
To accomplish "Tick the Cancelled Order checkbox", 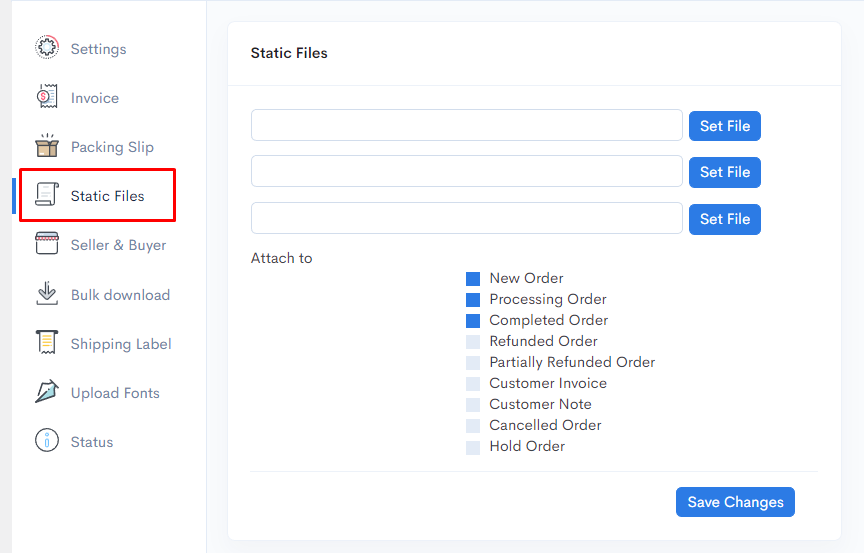I will pyautogui.click(x=473, y=426).
